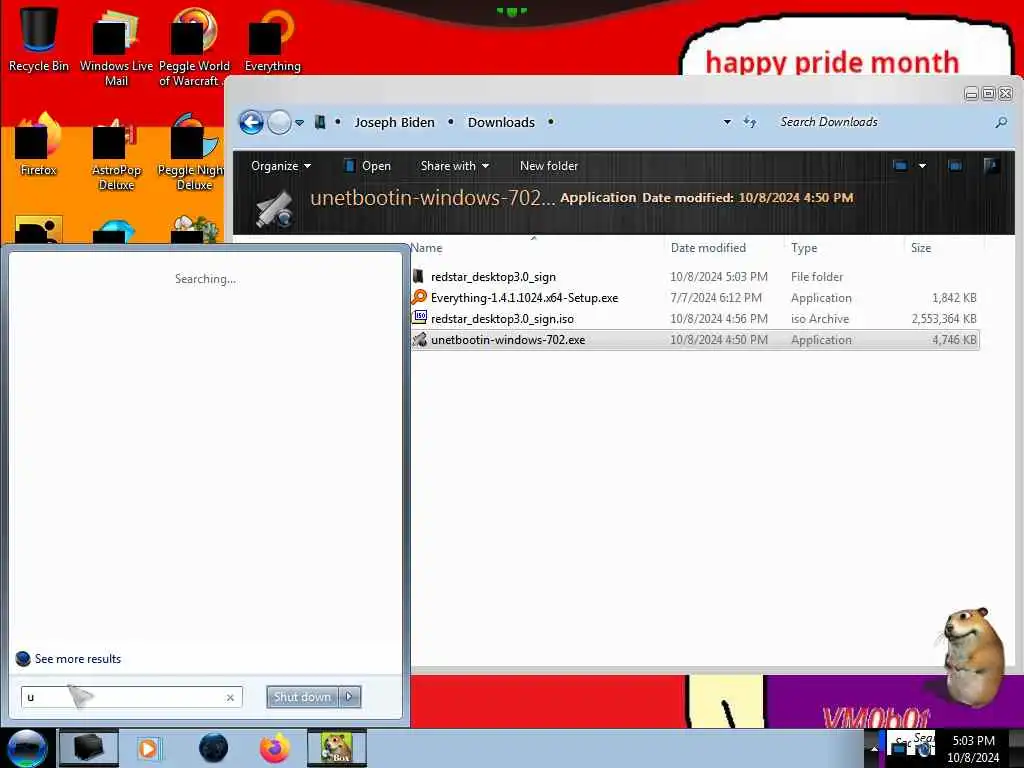Click the Joseph Biden breadcrumb
The height and width of the screenshot is (768, 1024).
[x=394, y=122]
